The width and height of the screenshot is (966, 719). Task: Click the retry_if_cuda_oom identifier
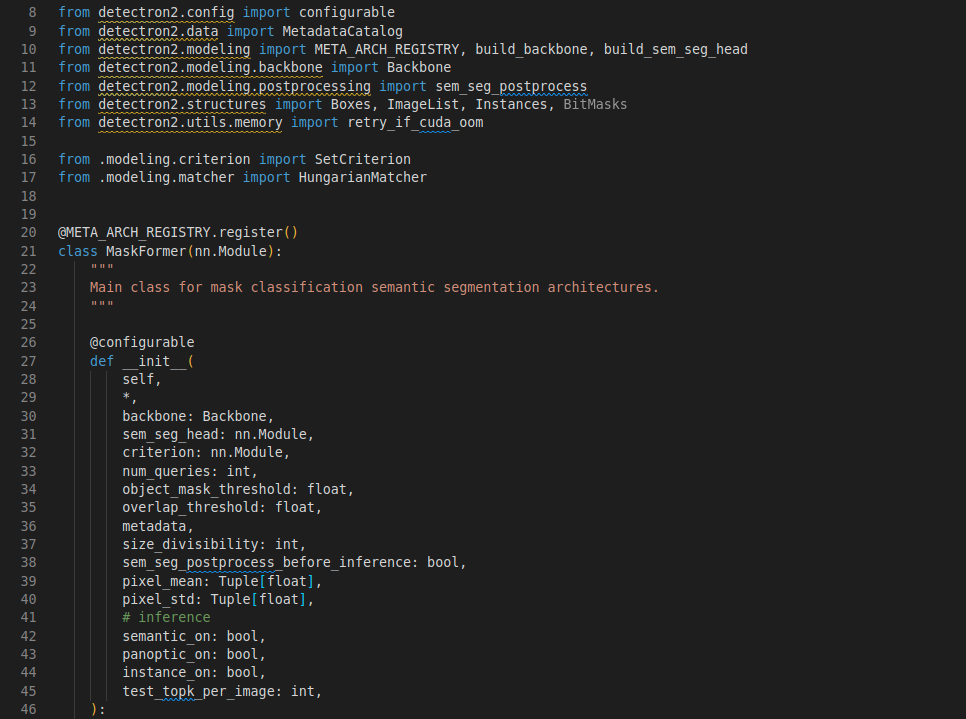pyautogui.click(x=415, y=123)
